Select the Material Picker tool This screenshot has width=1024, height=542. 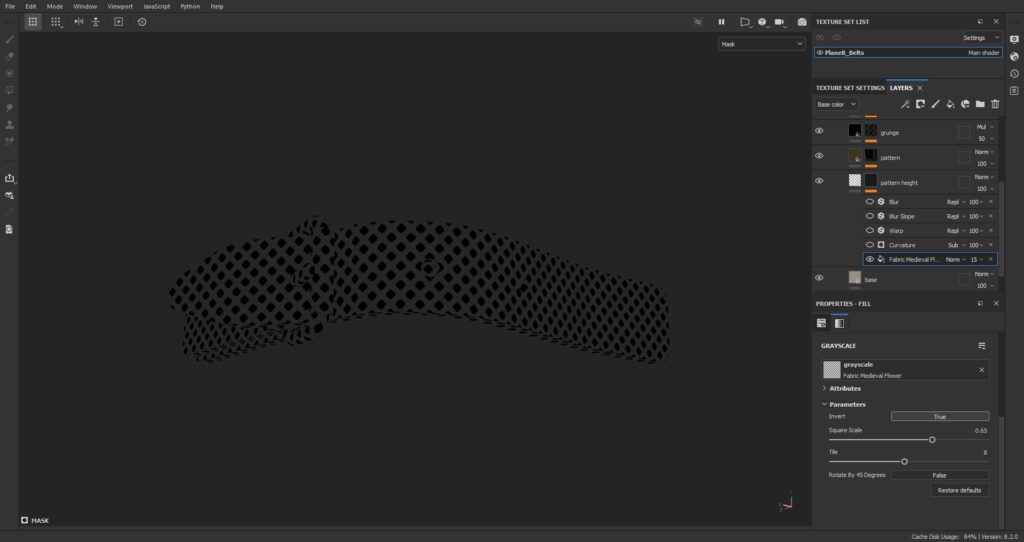click(x=9, y=141)
